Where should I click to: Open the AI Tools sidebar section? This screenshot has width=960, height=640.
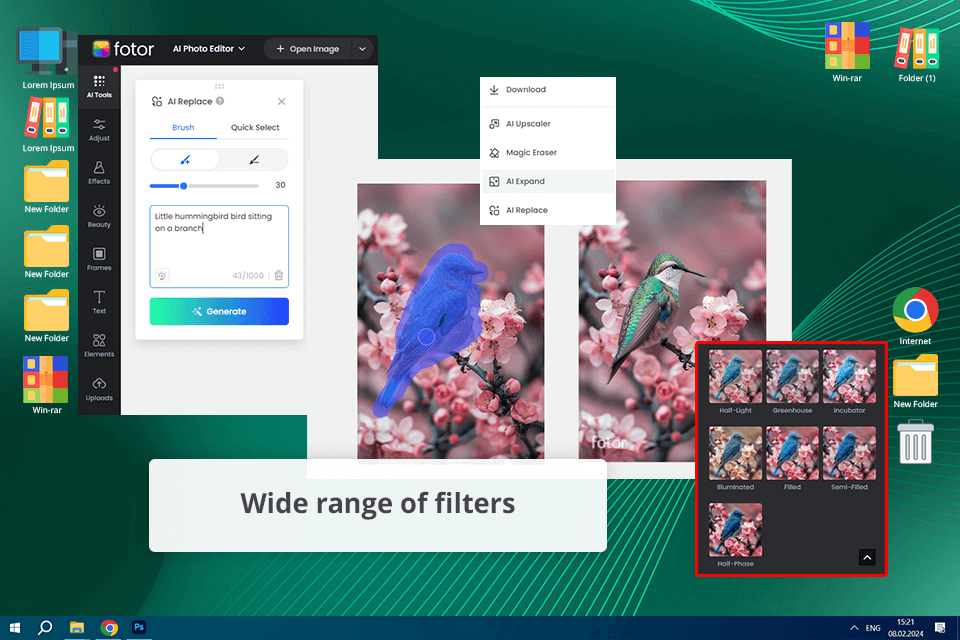coord(99,86)
